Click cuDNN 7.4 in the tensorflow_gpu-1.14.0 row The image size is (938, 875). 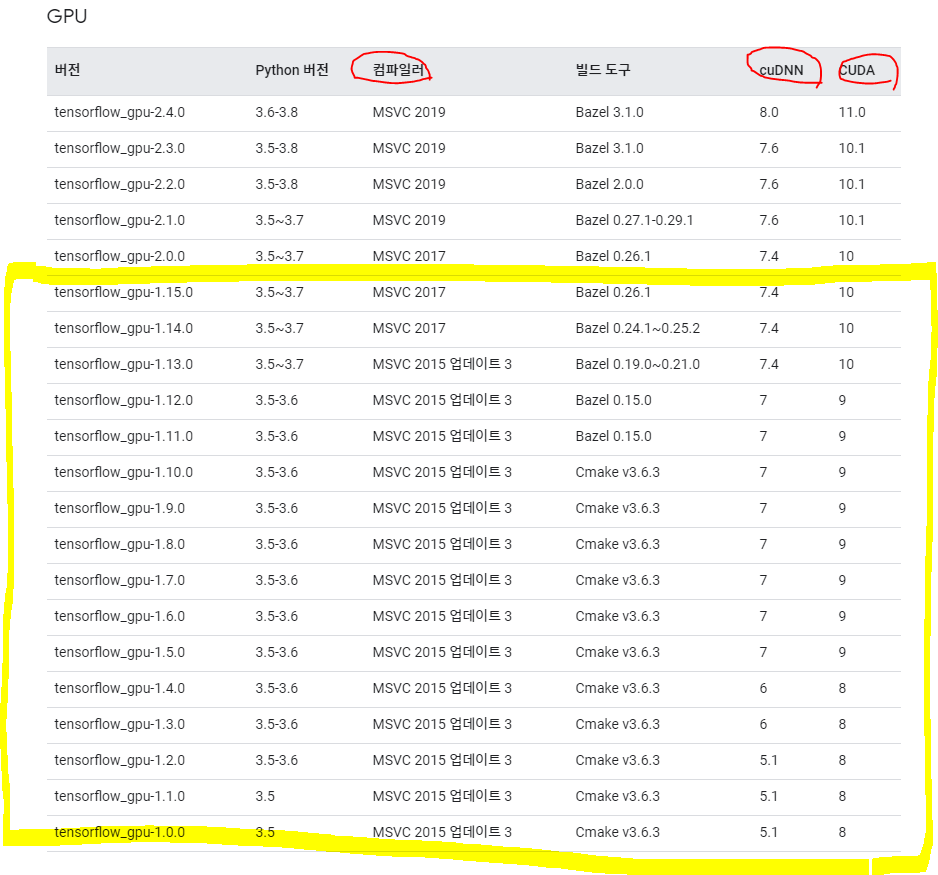769,328
